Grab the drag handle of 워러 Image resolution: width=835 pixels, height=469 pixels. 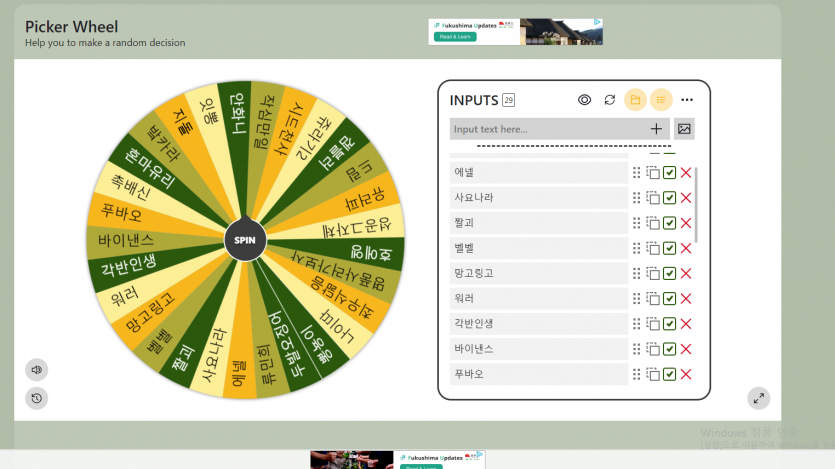636,299
